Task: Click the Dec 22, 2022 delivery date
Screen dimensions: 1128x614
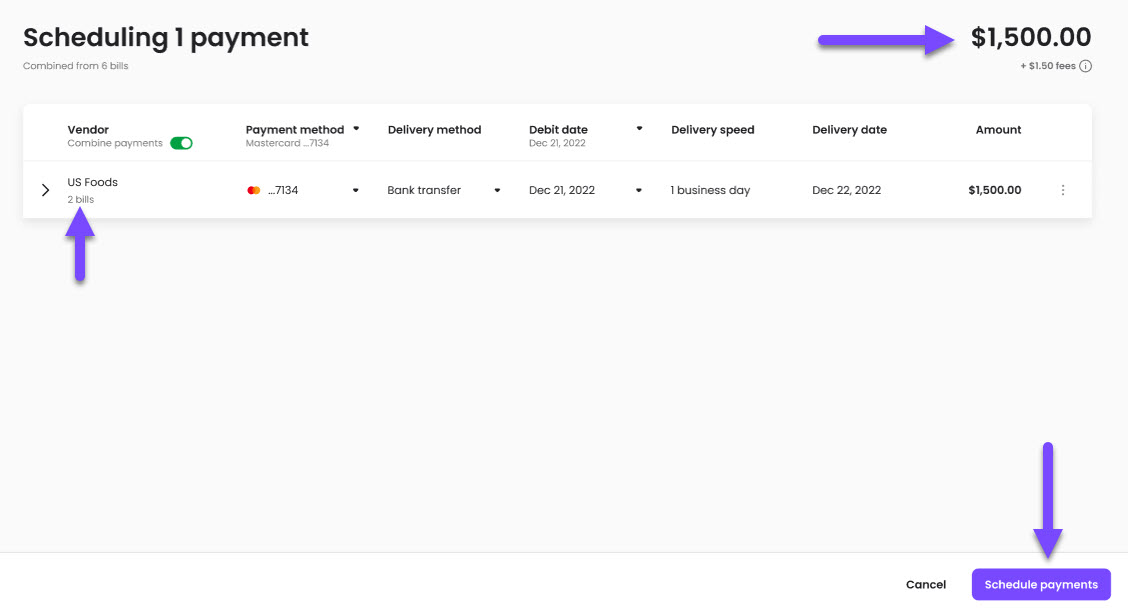Action: (847, 190)
